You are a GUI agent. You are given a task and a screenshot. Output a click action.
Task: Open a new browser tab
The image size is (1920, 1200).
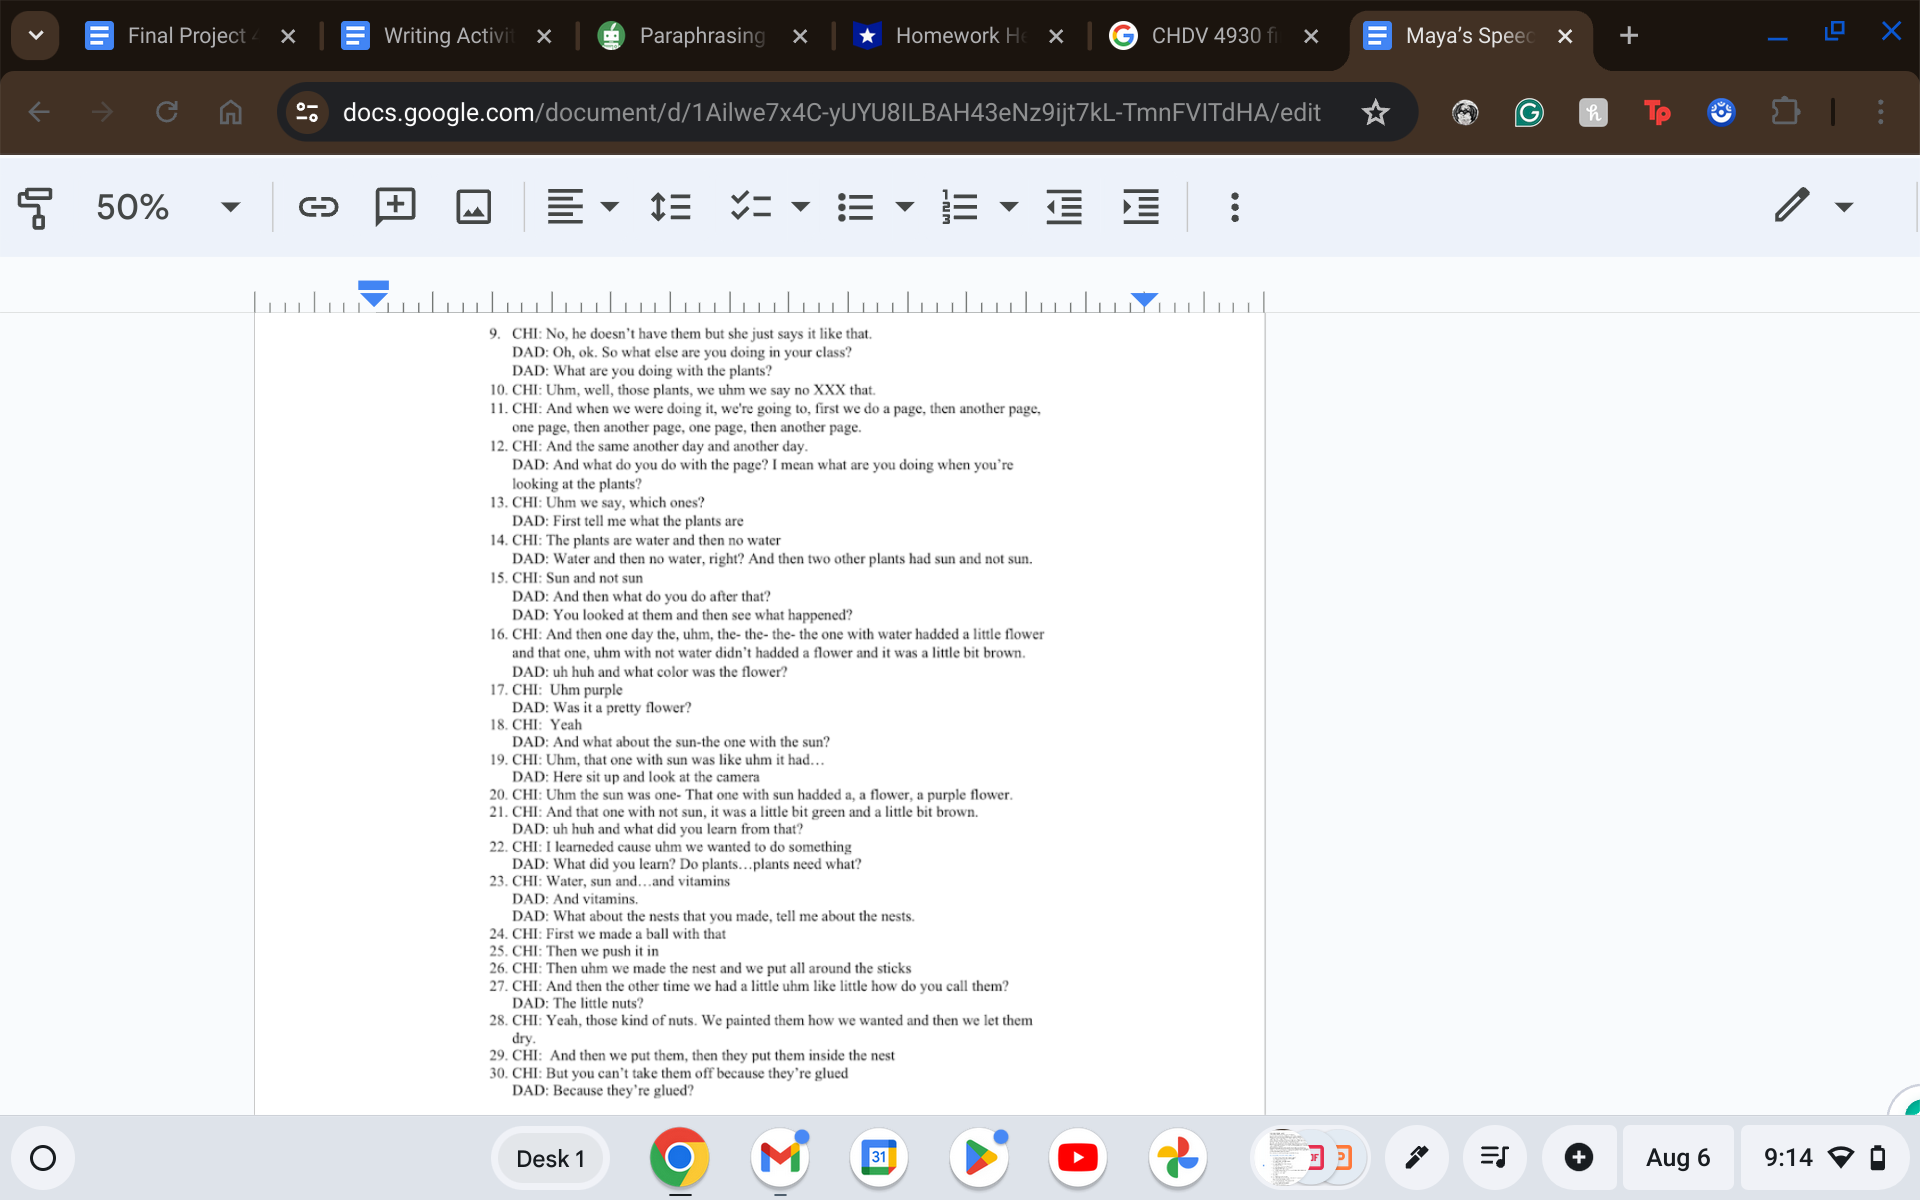tap(1629, 35)
